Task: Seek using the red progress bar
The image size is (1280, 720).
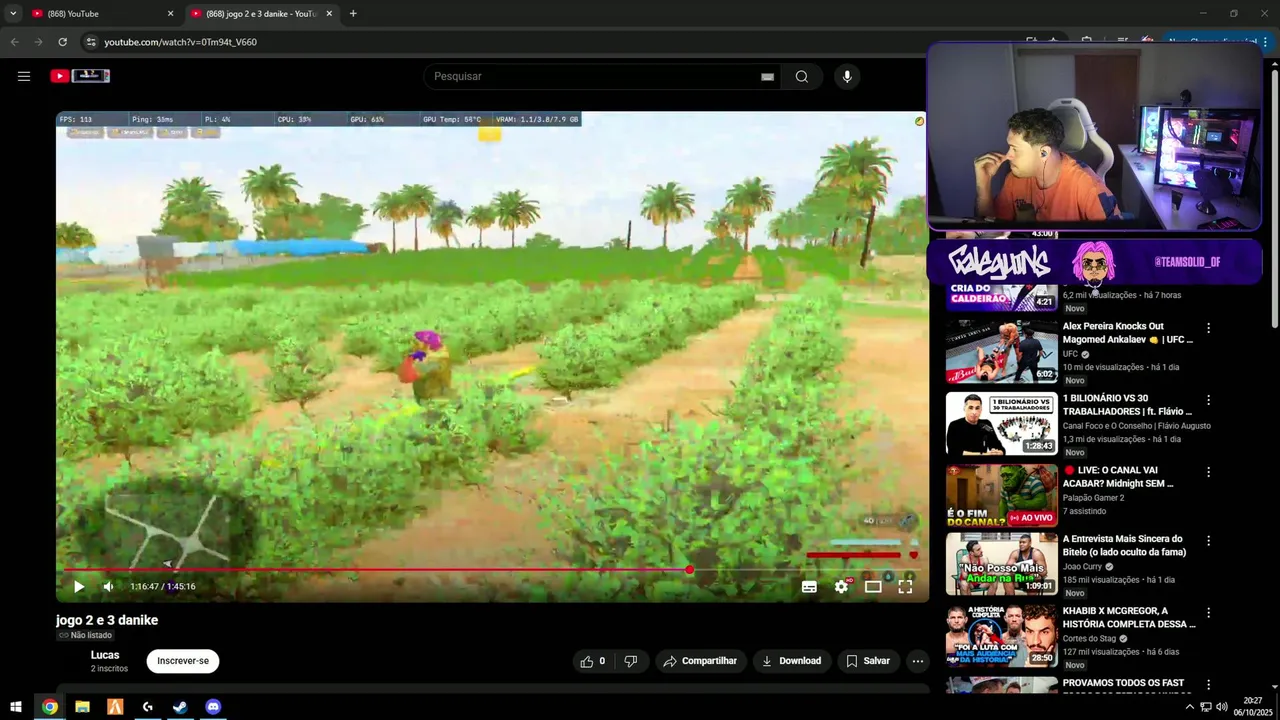Action: [492, 570]
